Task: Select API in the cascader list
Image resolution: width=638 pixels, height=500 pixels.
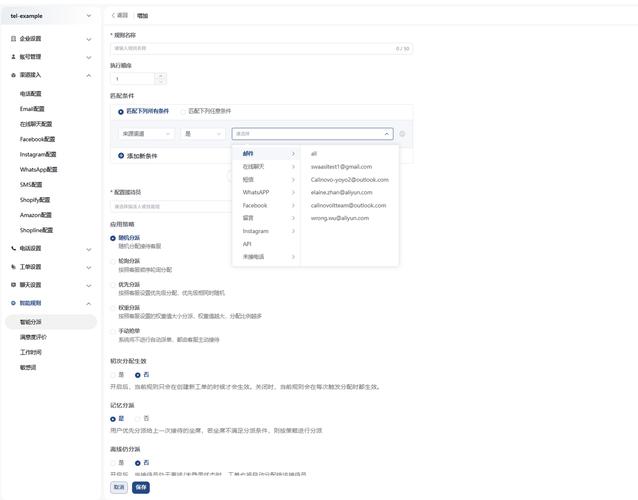Action: [x=267, y=244]
